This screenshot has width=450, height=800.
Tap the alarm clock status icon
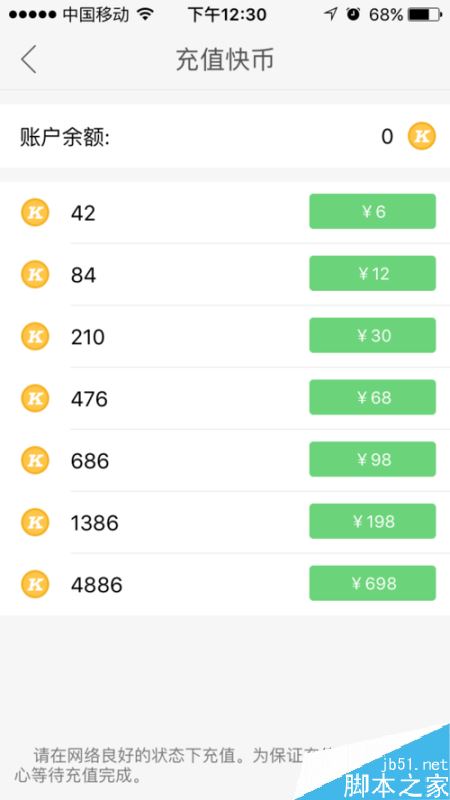pos(353,14)
